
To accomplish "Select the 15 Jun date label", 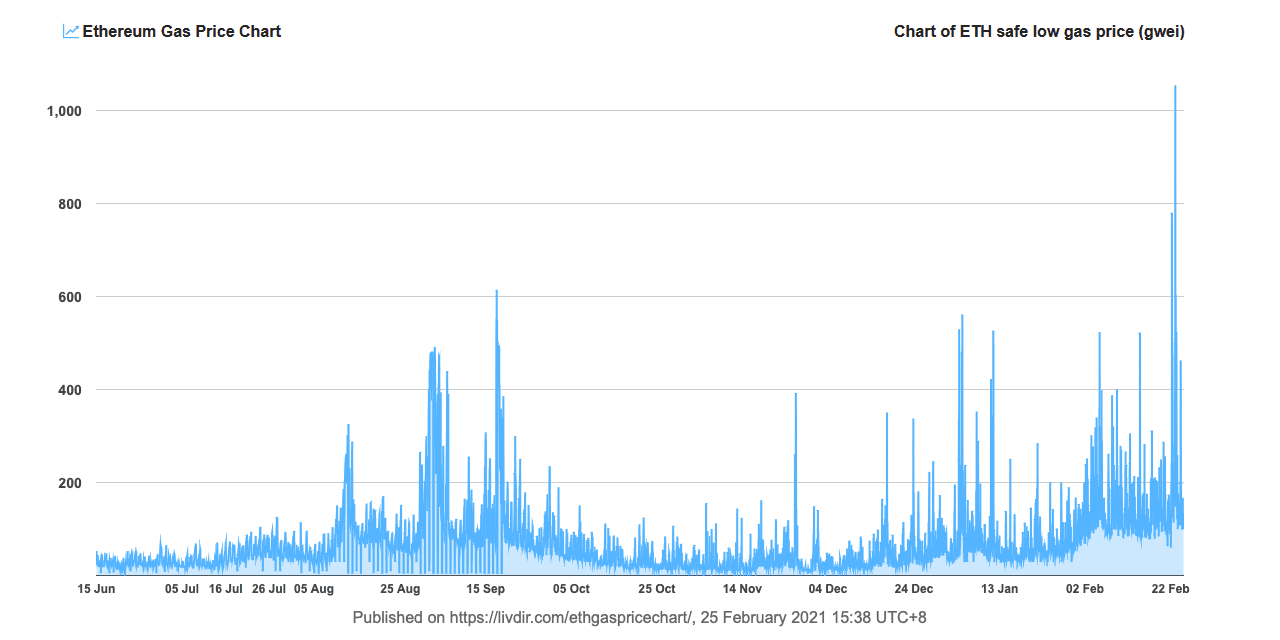I will [x=96, y=589].
